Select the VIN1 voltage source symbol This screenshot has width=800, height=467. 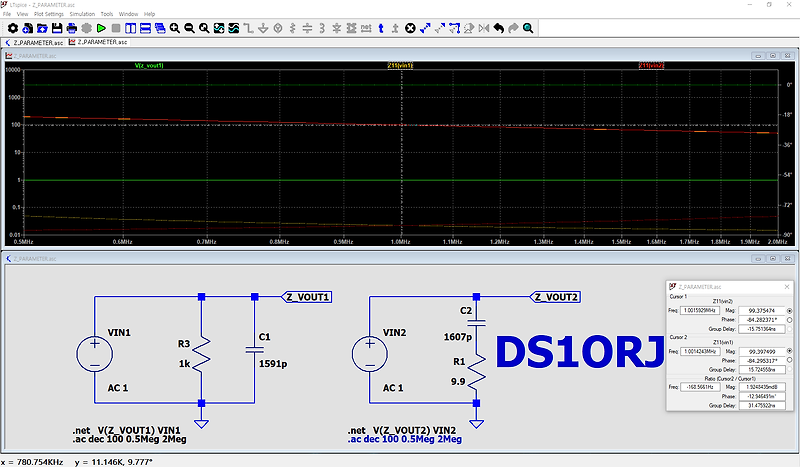94,354
